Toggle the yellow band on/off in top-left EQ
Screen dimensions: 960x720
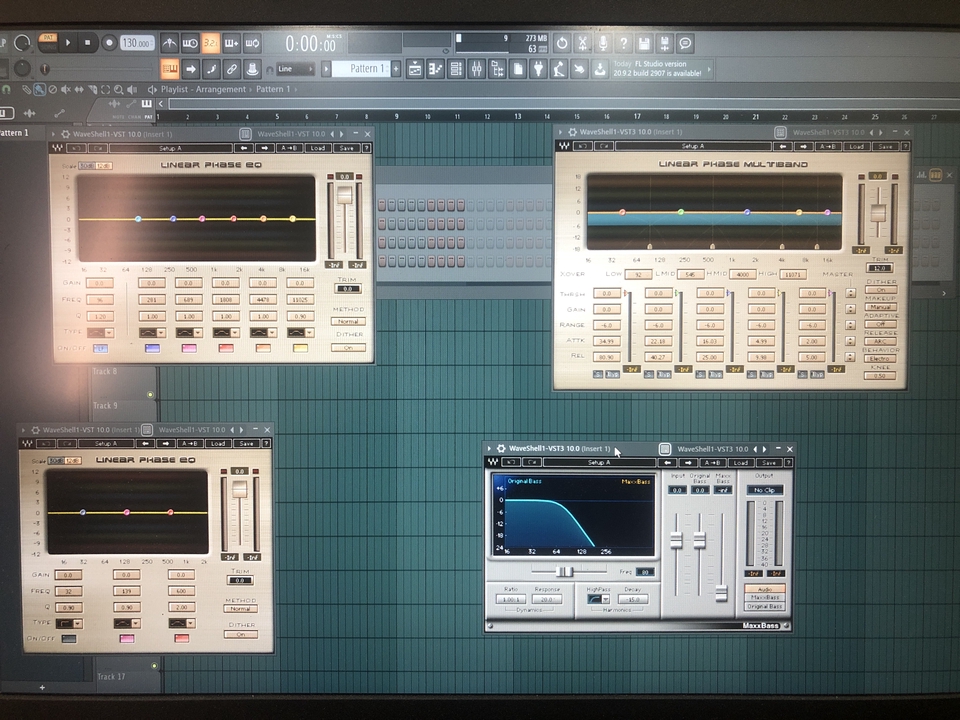pos(300,348)
